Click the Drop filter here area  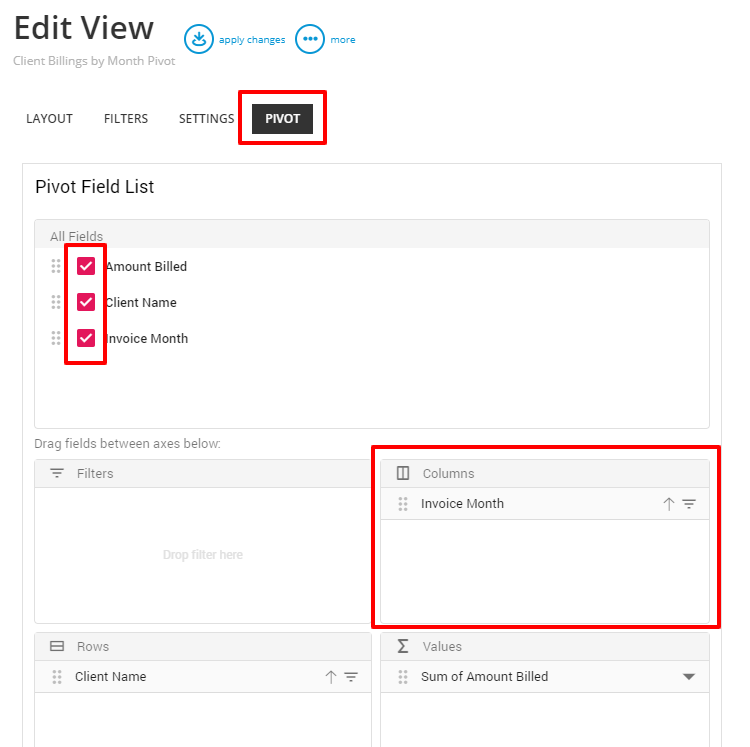(x=203, y=555)
